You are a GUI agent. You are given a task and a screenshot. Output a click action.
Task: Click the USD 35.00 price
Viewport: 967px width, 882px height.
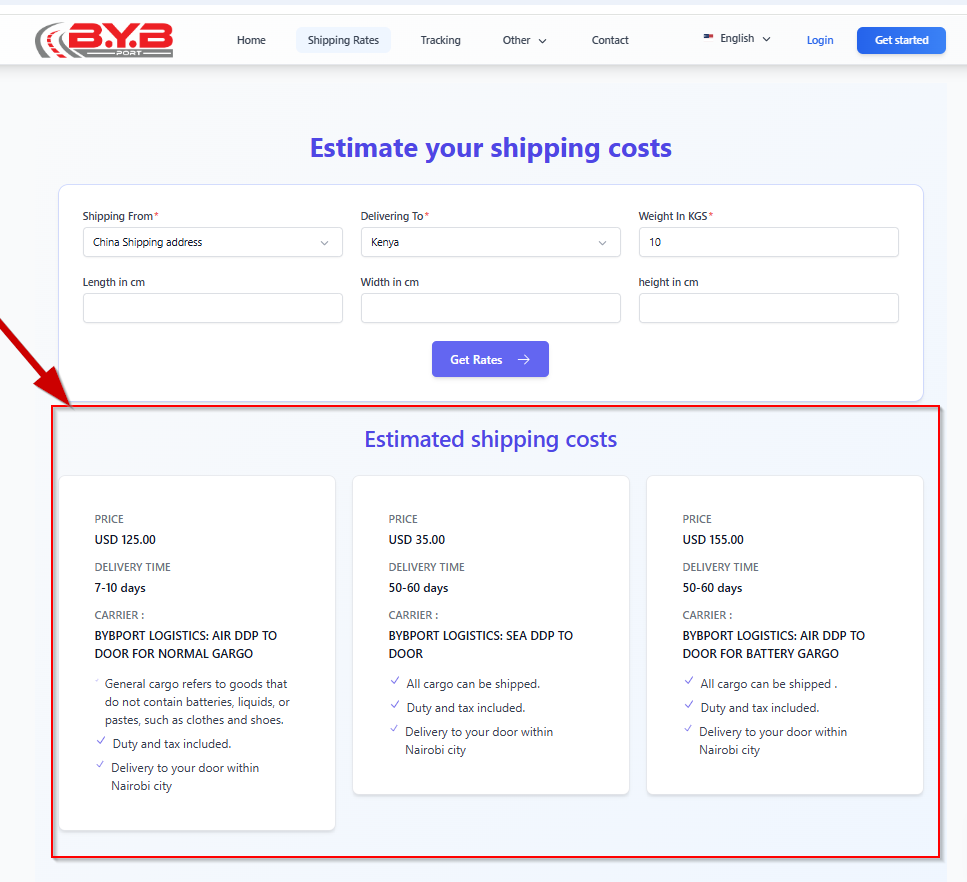[417, 540]
